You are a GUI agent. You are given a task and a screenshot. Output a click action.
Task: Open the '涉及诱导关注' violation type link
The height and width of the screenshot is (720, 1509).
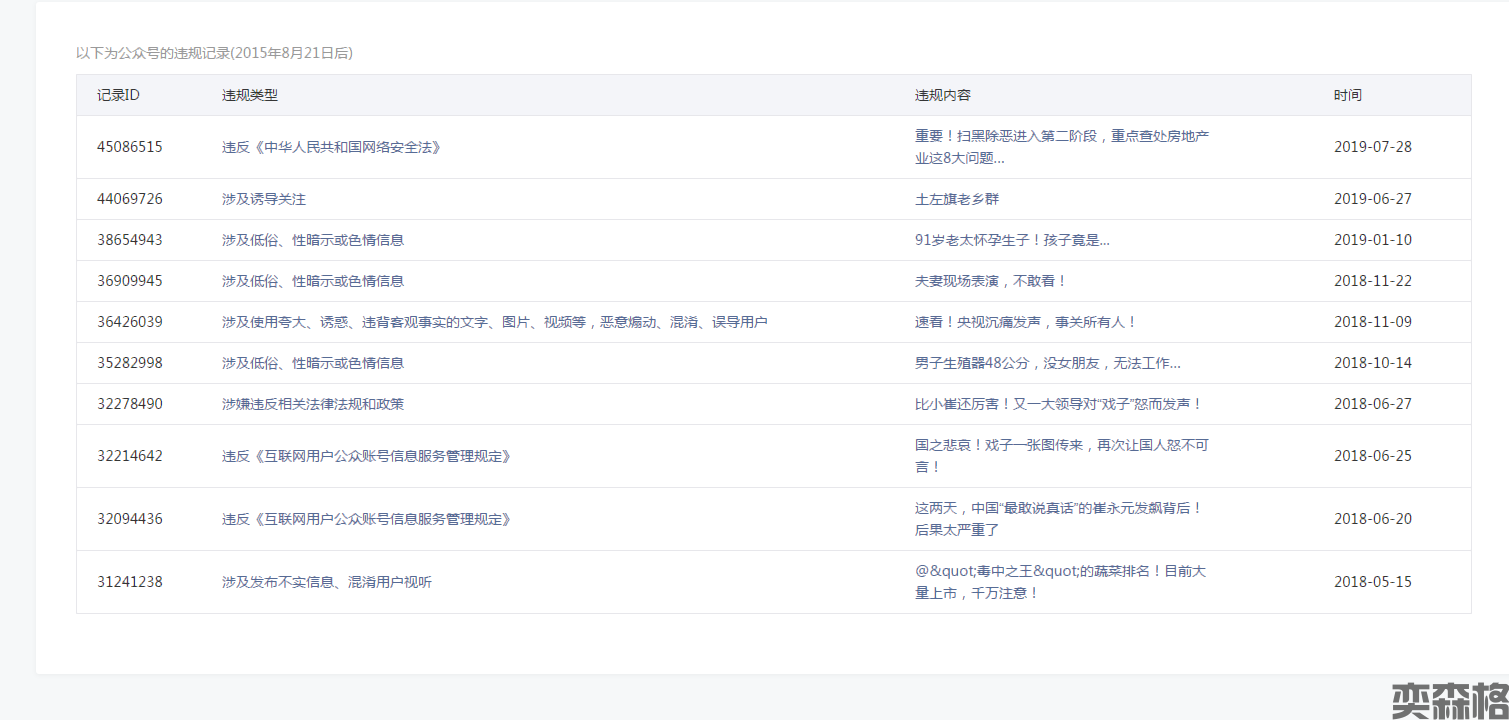point(263,199)
